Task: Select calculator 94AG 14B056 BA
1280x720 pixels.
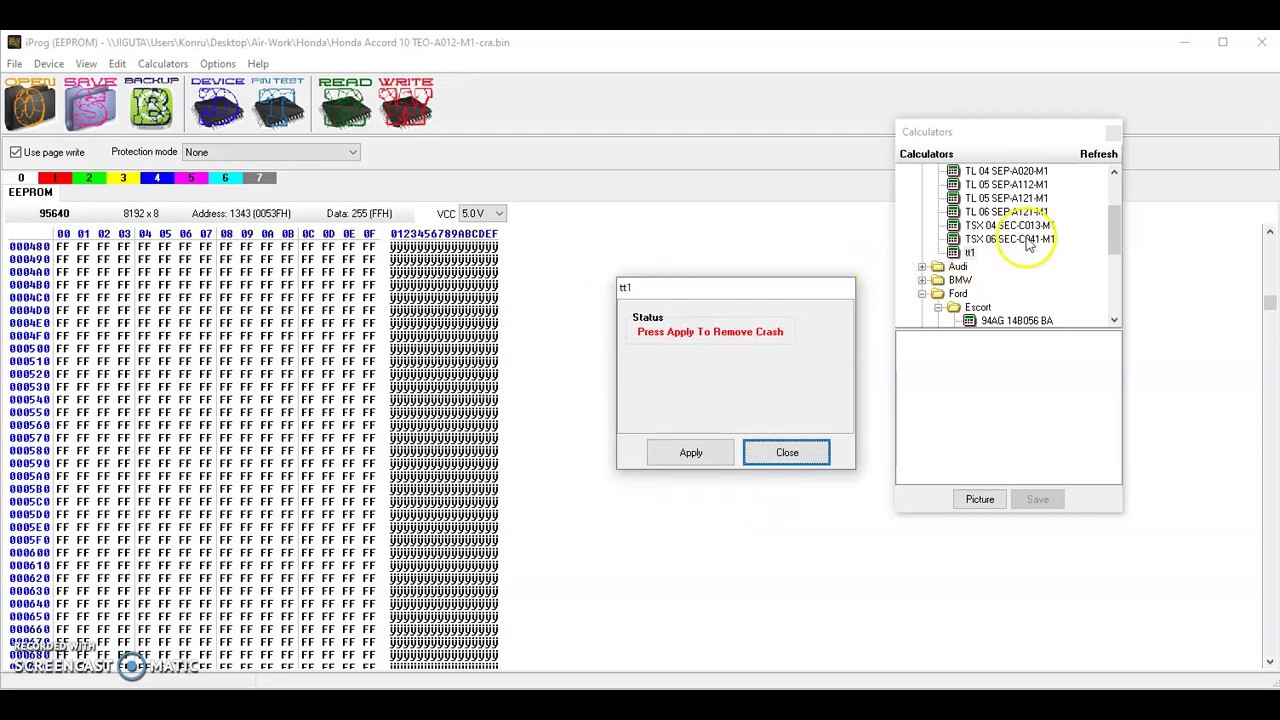Action: 1016,321
